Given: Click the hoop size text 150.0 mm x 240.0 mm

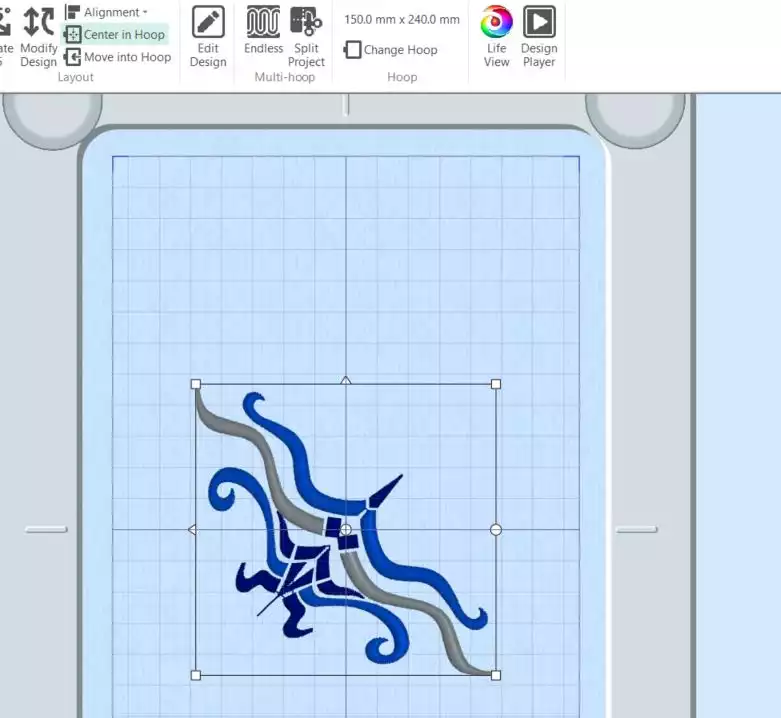Looking at the screenshot, I should pyautogui.click(x=402, y=19).
